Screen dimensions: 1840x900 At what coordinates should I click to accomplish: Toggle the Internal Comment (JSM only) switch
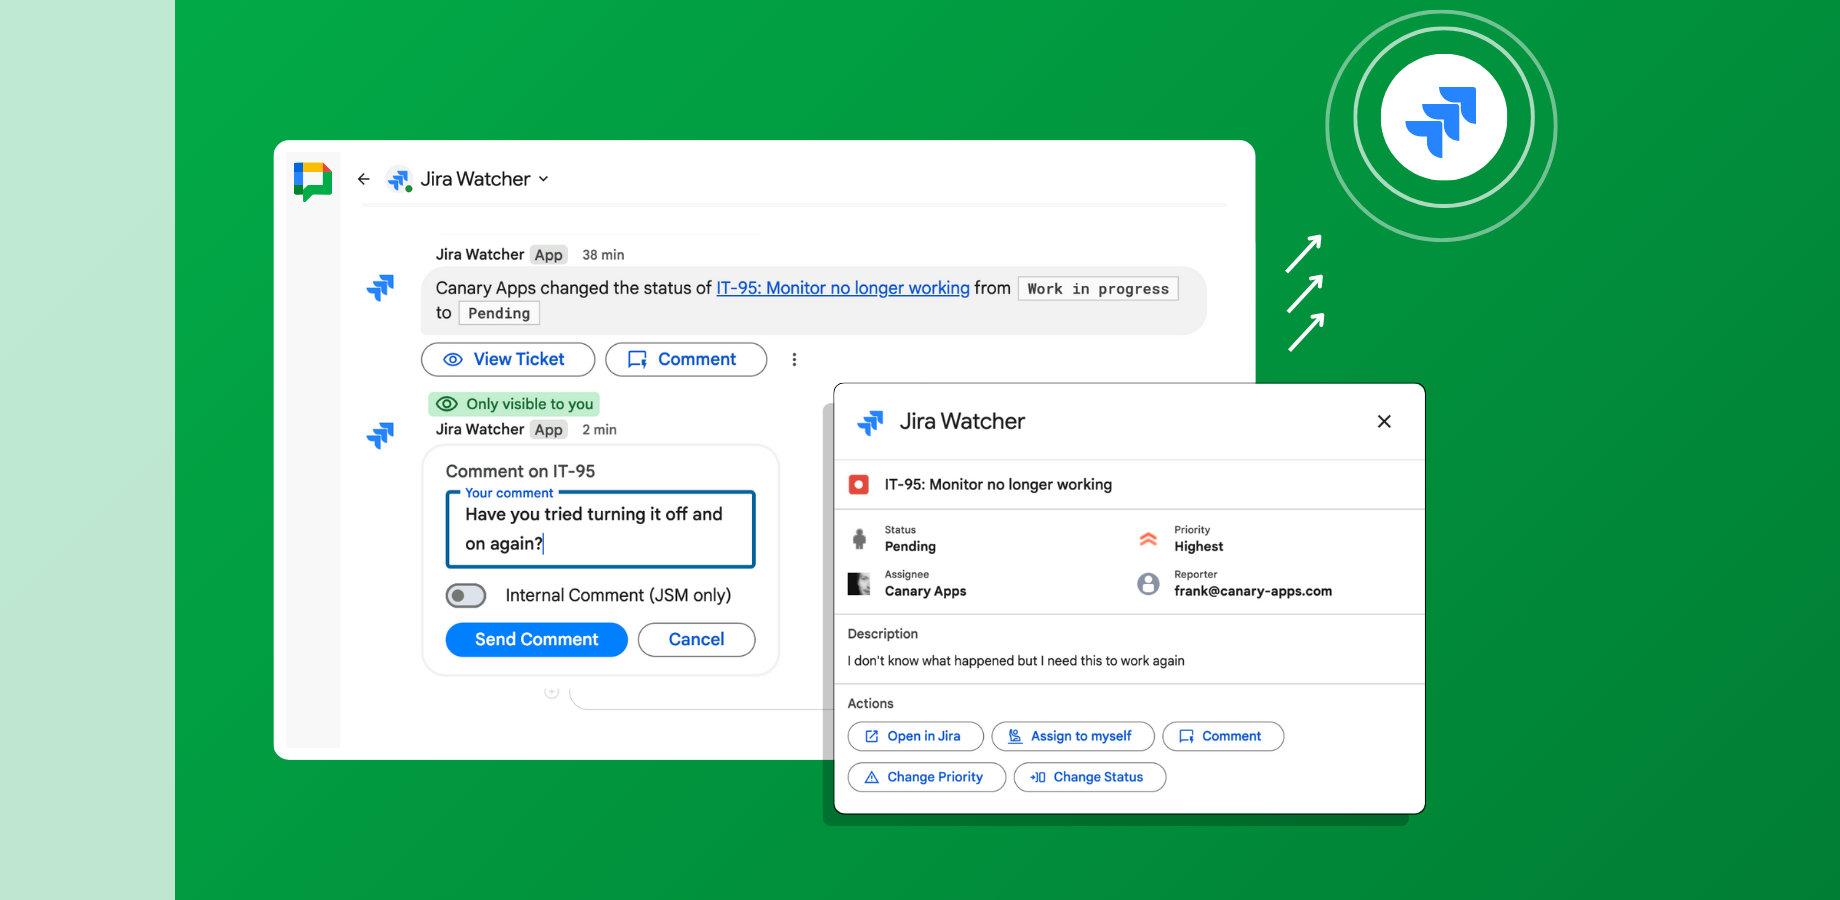tap(466, 596)
